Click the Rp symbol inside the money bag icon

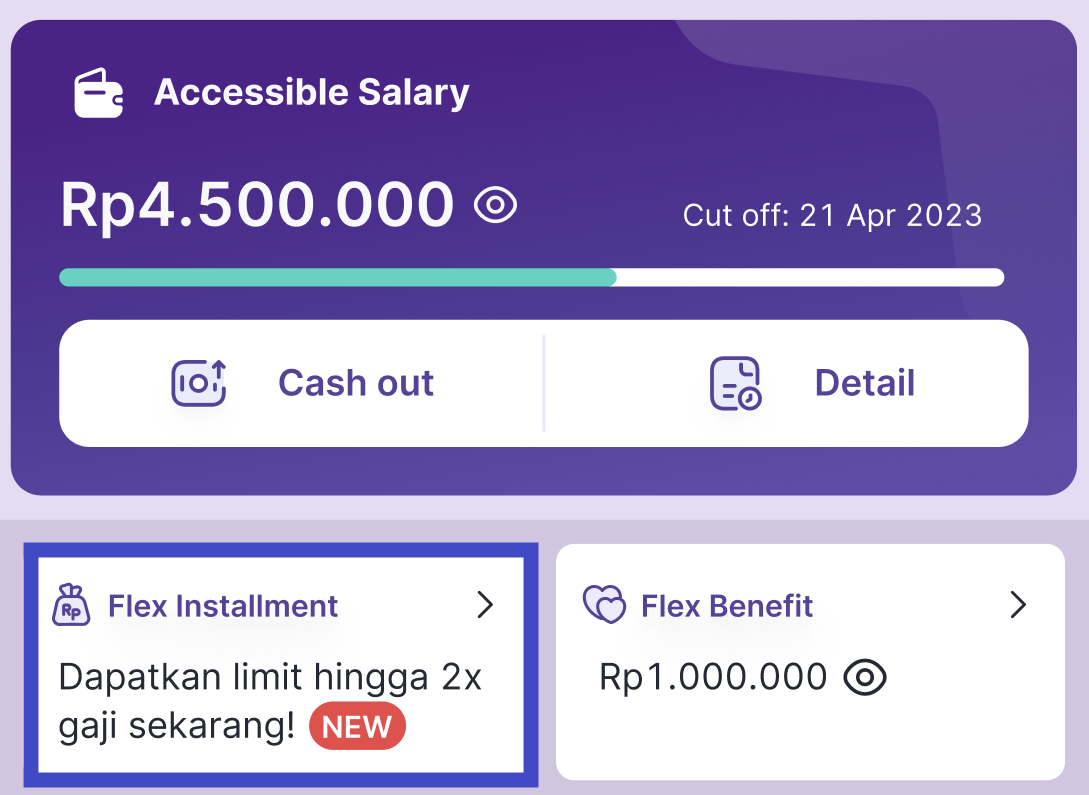coord(71,610)
